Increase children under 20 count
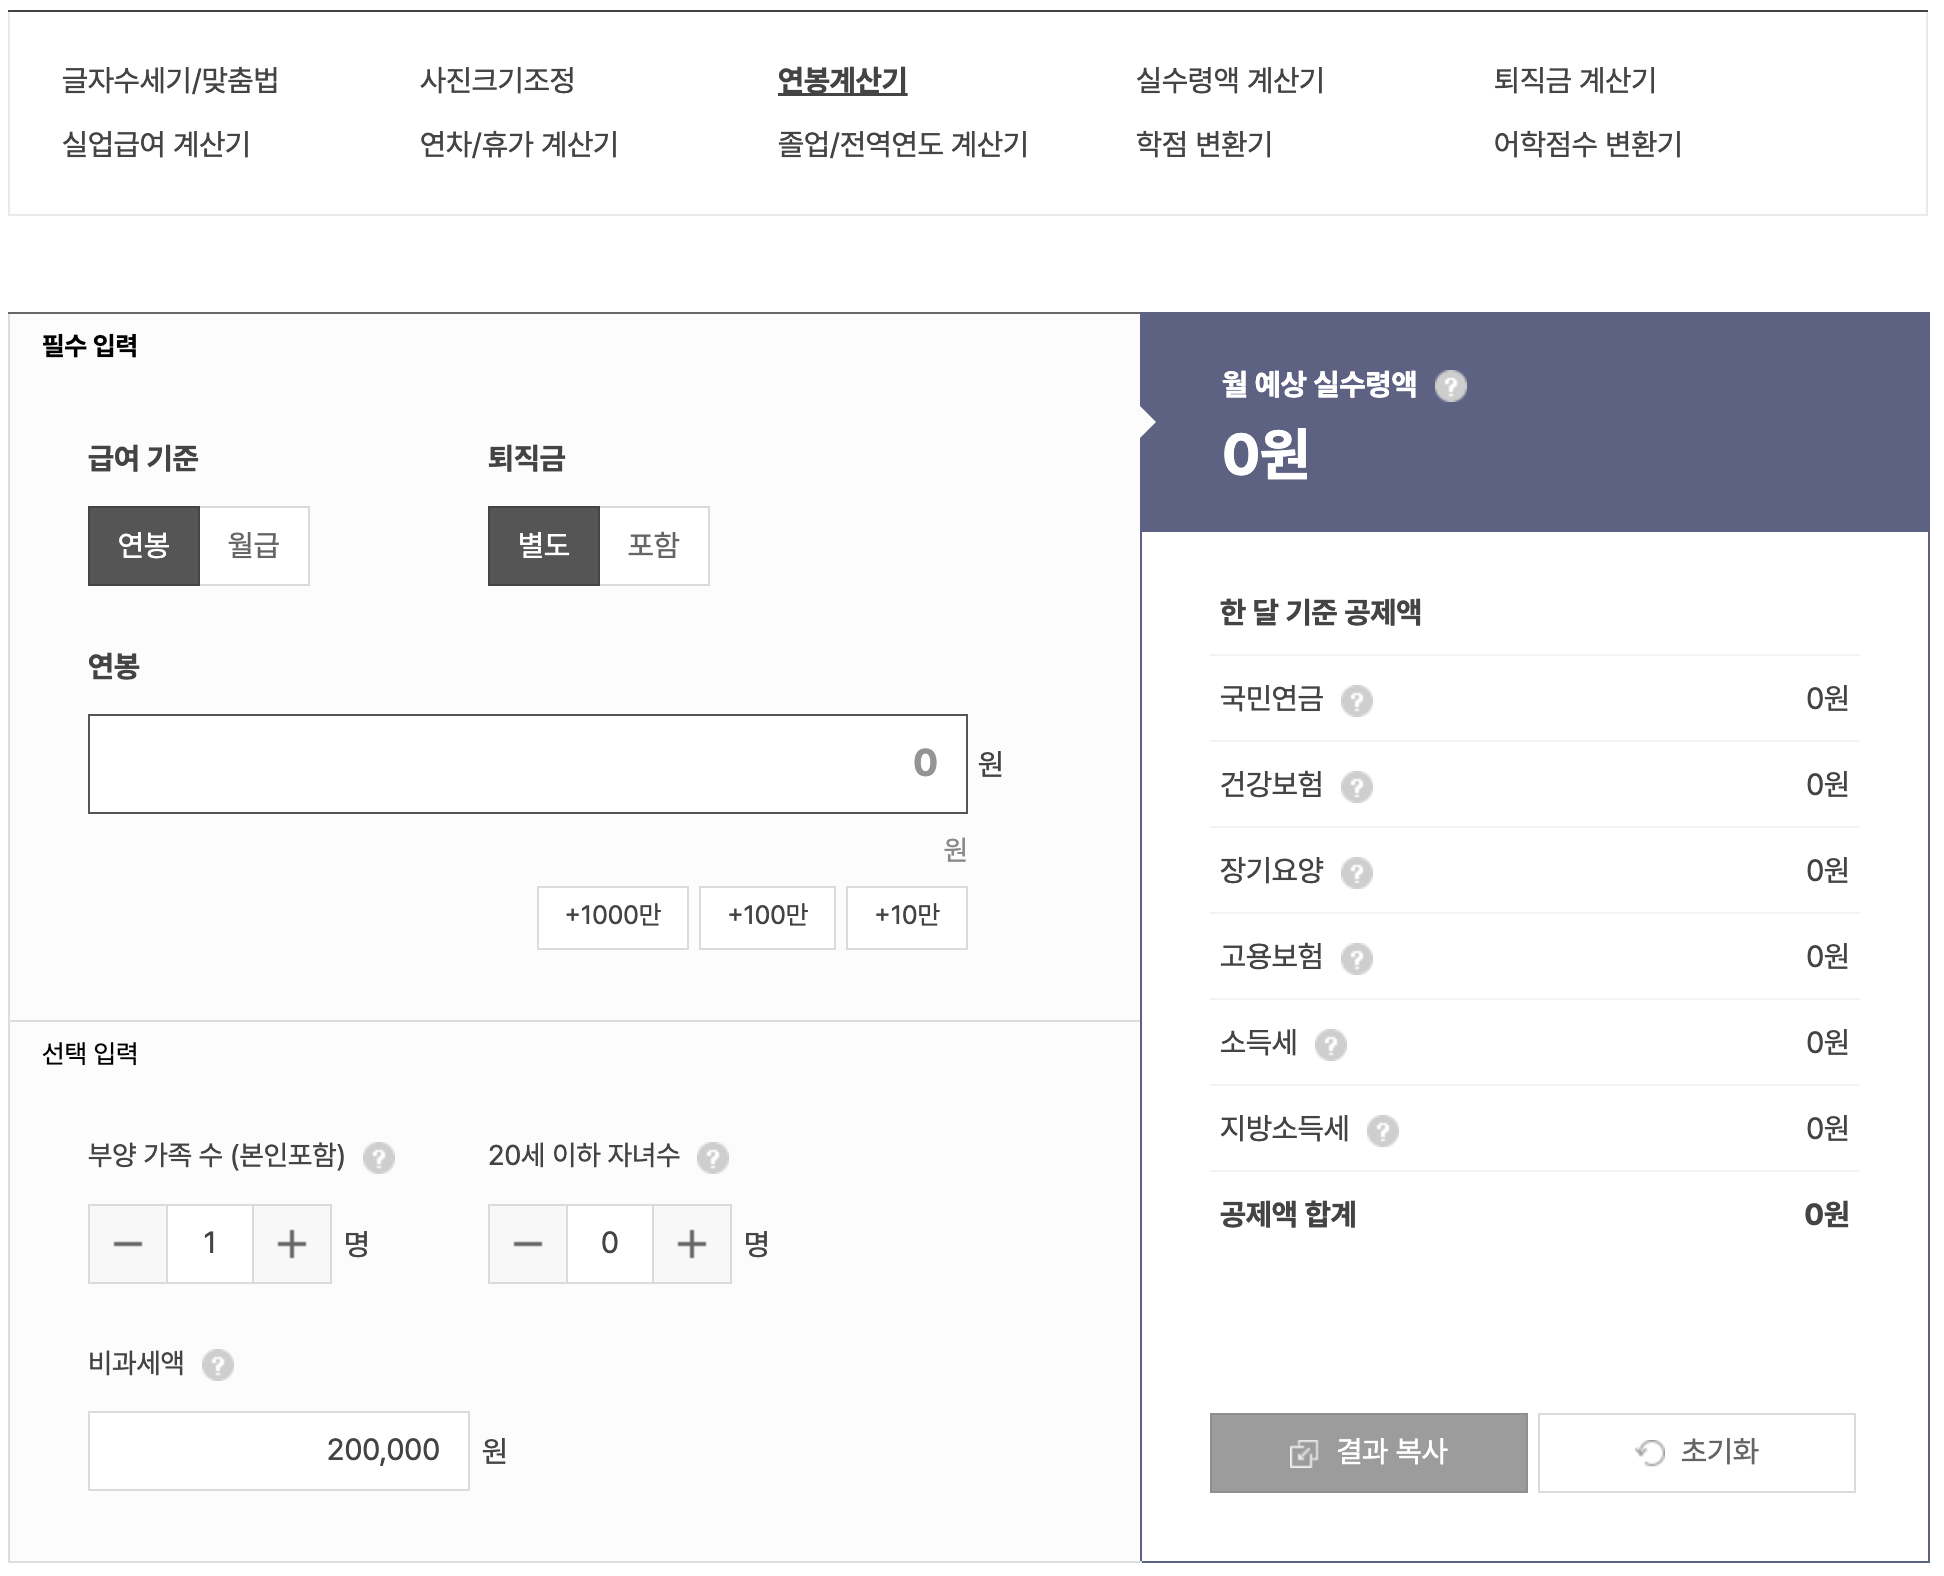Viewport: 1944px width, 1576px height. tap(691, 1244)
